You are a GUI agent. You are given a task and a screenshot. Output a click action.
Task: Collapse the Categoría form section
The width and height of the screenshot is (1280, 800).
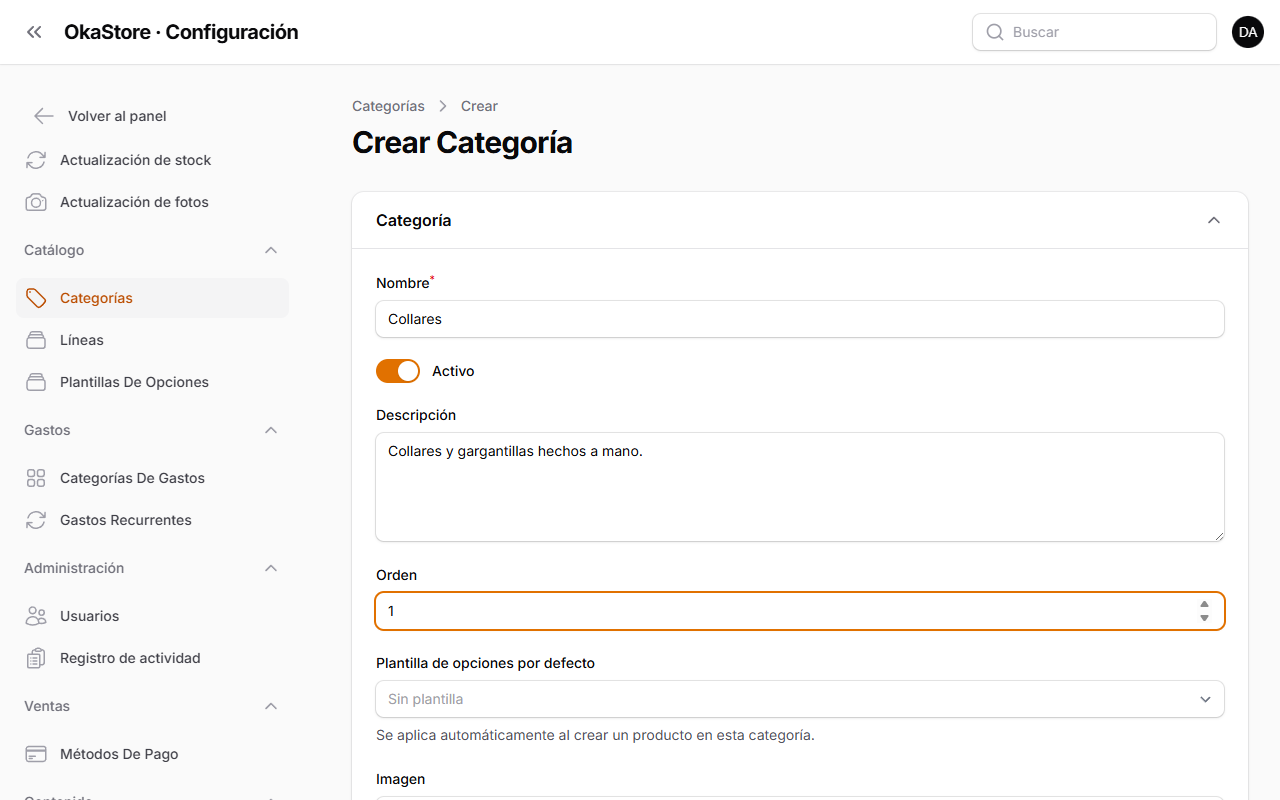click(x=1214, y=220)
